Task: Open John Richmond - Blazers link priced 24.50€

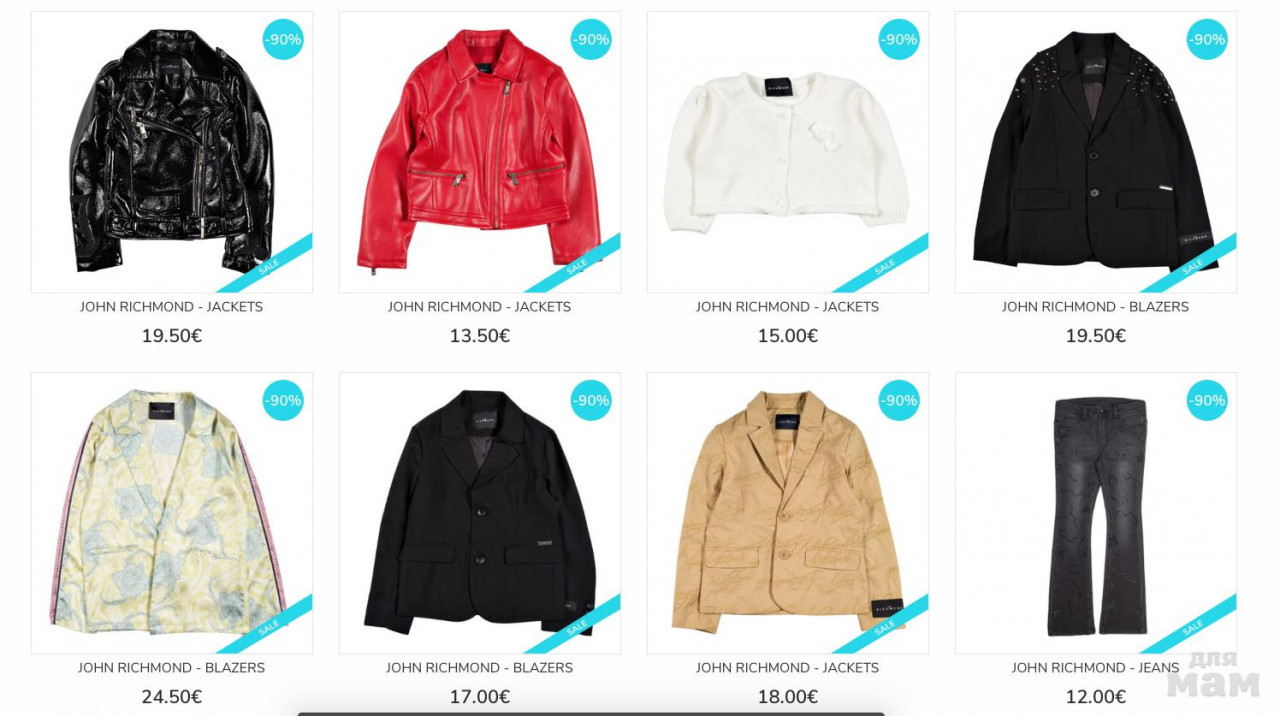Action: click(x=171, y=668)
